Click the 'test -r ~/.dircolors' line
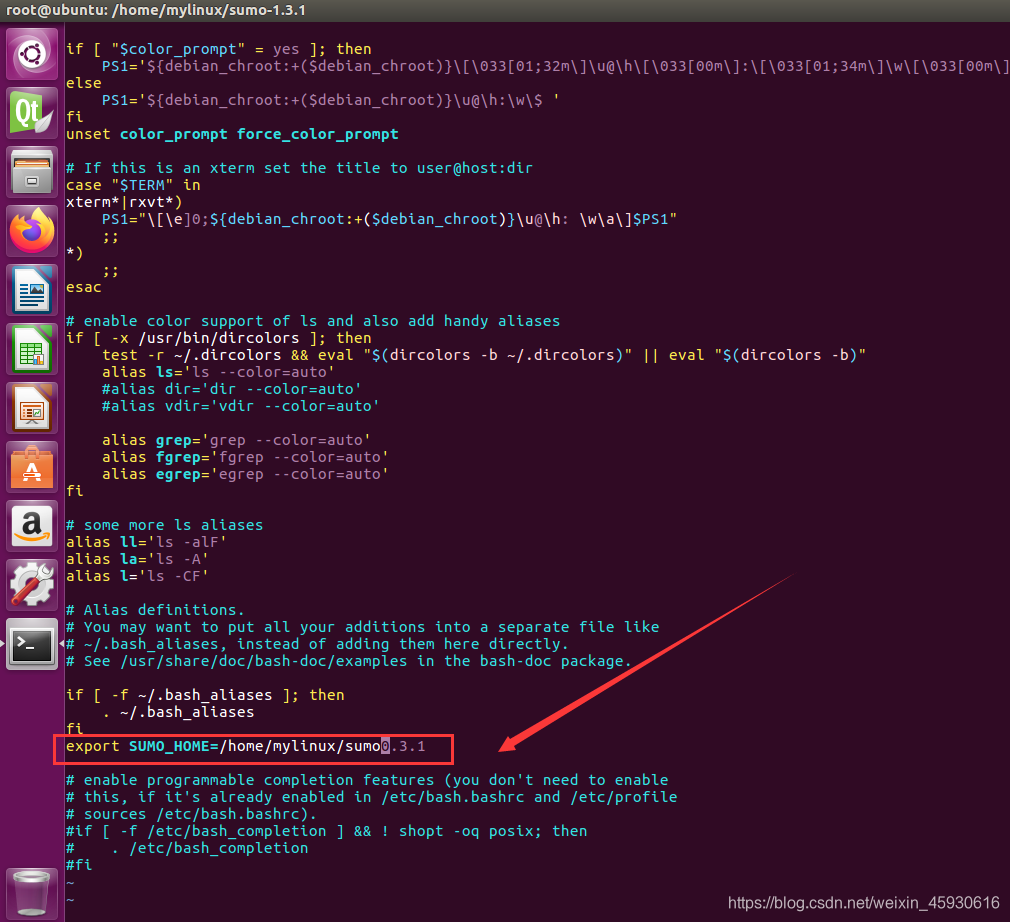1010x922 pixels. point(484,355)
